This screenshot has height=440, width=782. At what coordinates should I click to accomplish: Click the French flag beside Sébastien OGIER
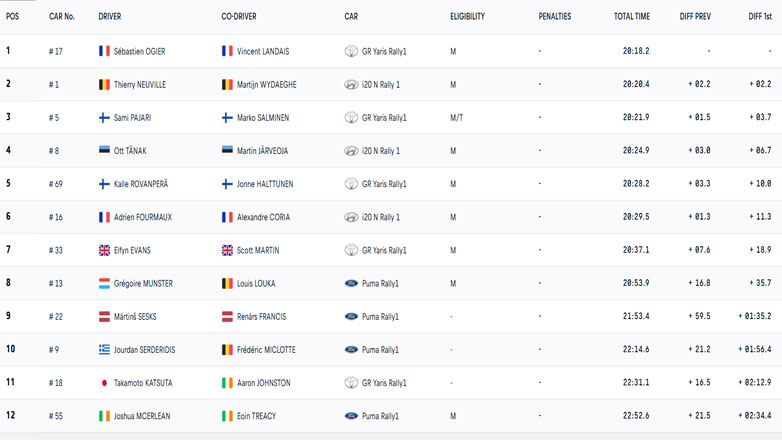click(104, 51)
